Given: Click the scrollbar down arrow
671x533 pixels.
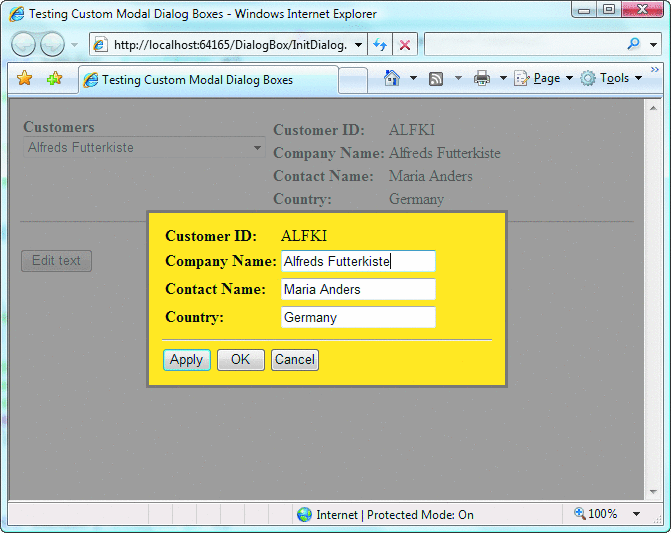Looking at the screenshot, I should tap(653, 492).
